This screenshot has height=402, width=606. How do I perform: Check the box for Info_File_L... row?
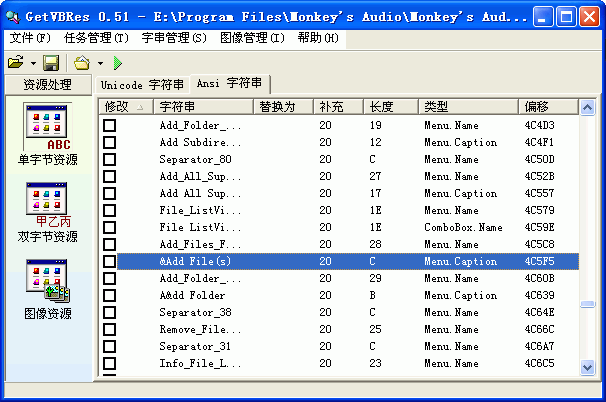pyautogui.click(x=110, y=363)
